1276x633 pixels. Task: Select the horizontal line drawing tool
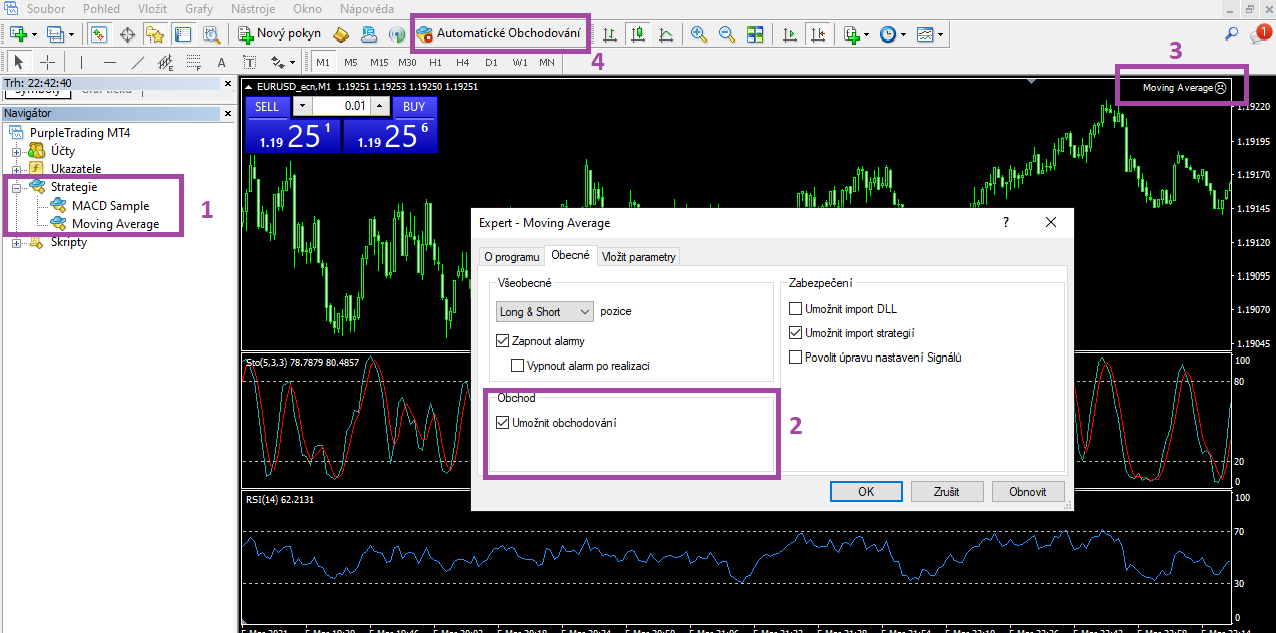click(109, 62)
